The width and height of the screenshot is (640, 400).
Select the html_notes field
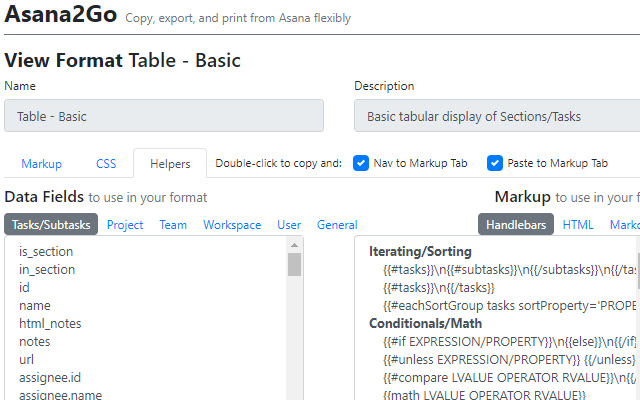coord(50,323)
